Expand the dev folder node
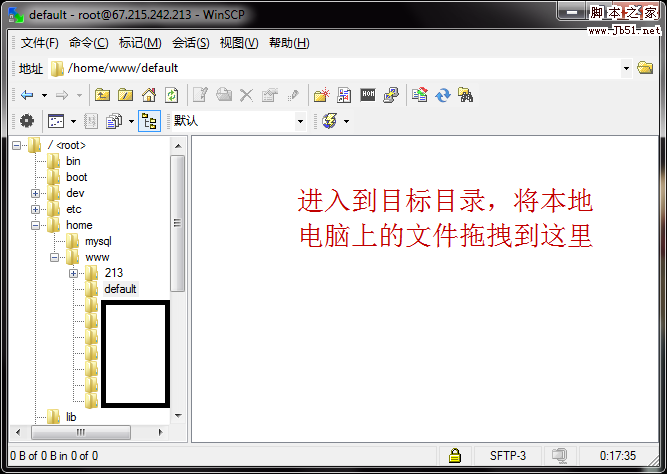This screenshot has width=667, height=474. click(x=35, y=194)
